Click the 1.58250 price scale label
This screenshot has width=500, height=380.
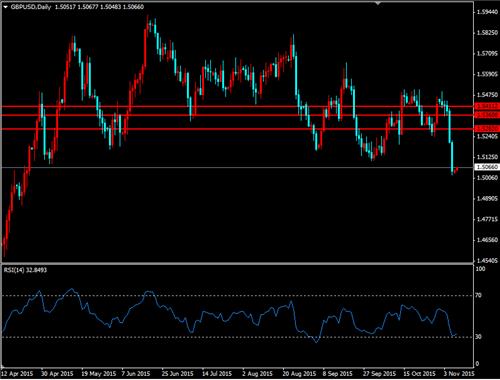(487, 33)
